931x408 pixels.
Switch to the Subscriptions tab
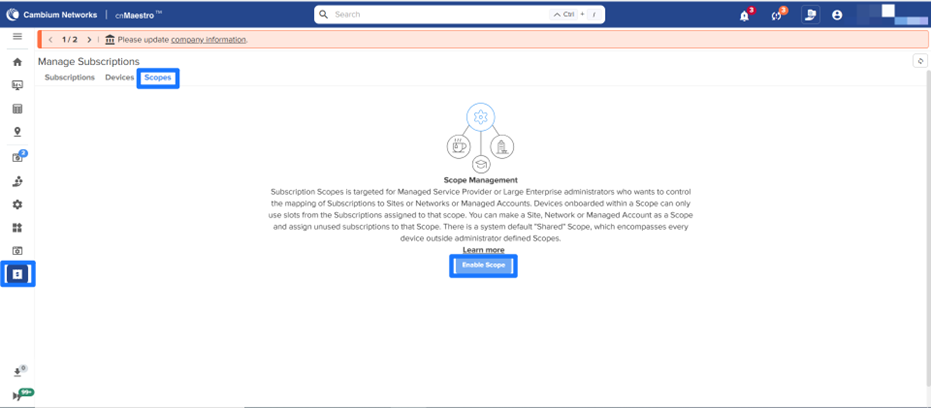click(69, 77)
